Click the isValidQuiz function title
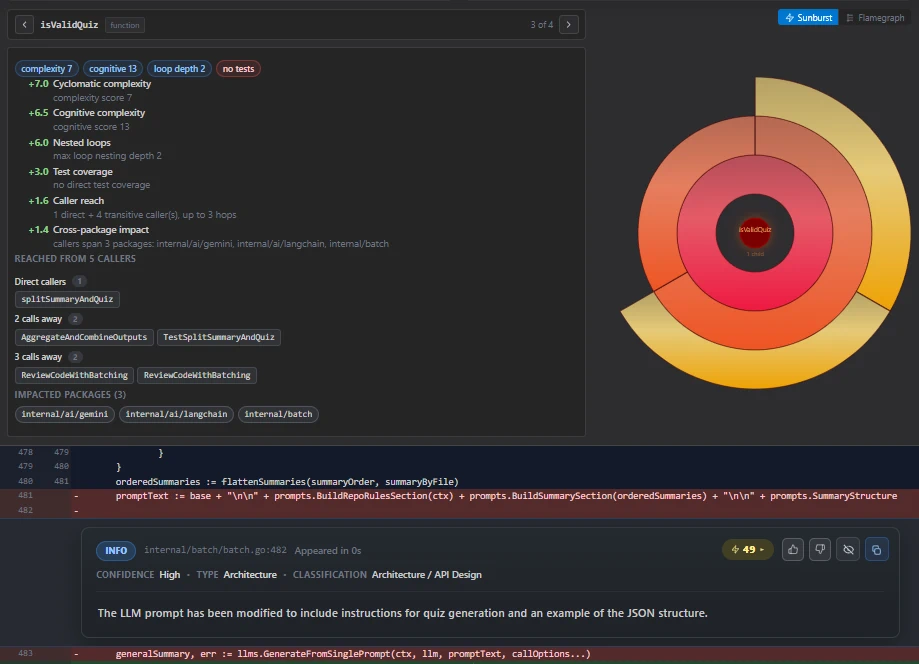Image resolution: width=919 pixels, height=664 pixels. click(69, 25)
